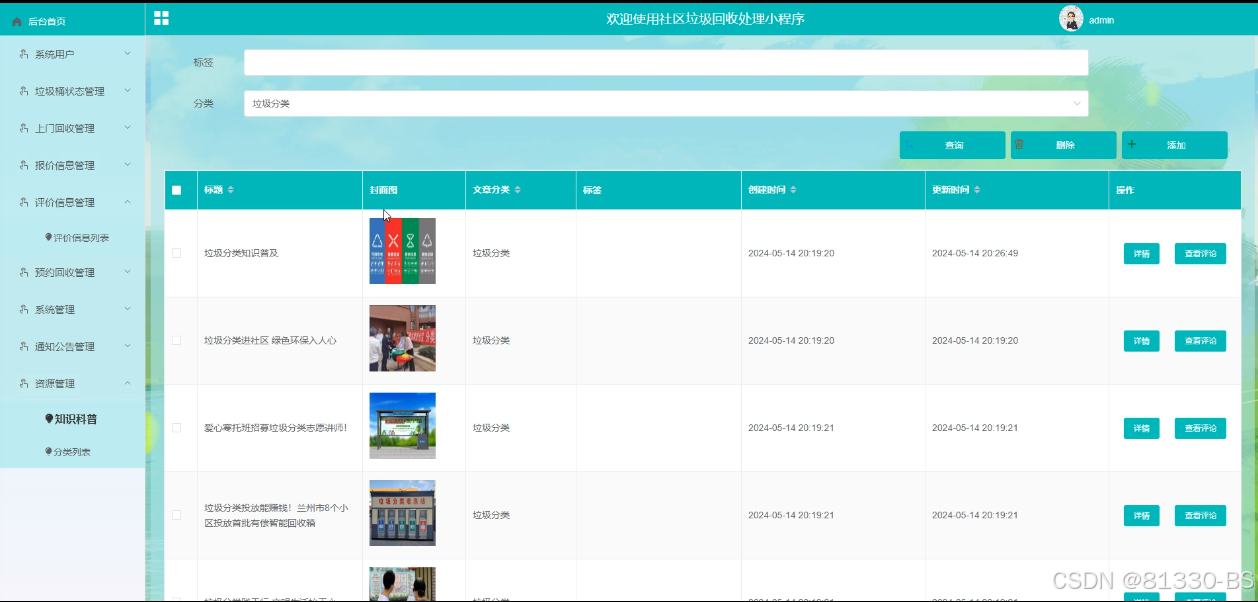
Task: Expand 通知公告管理 with its chevron
Action: point(127,346)
